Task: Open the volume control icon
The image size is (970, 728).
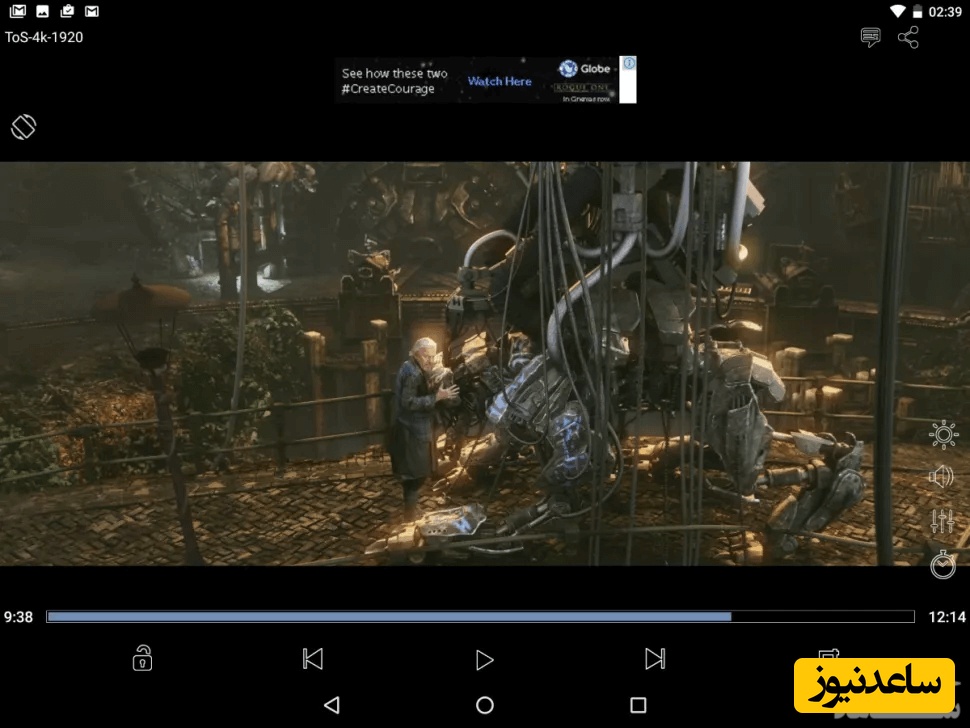Action: 942,477
